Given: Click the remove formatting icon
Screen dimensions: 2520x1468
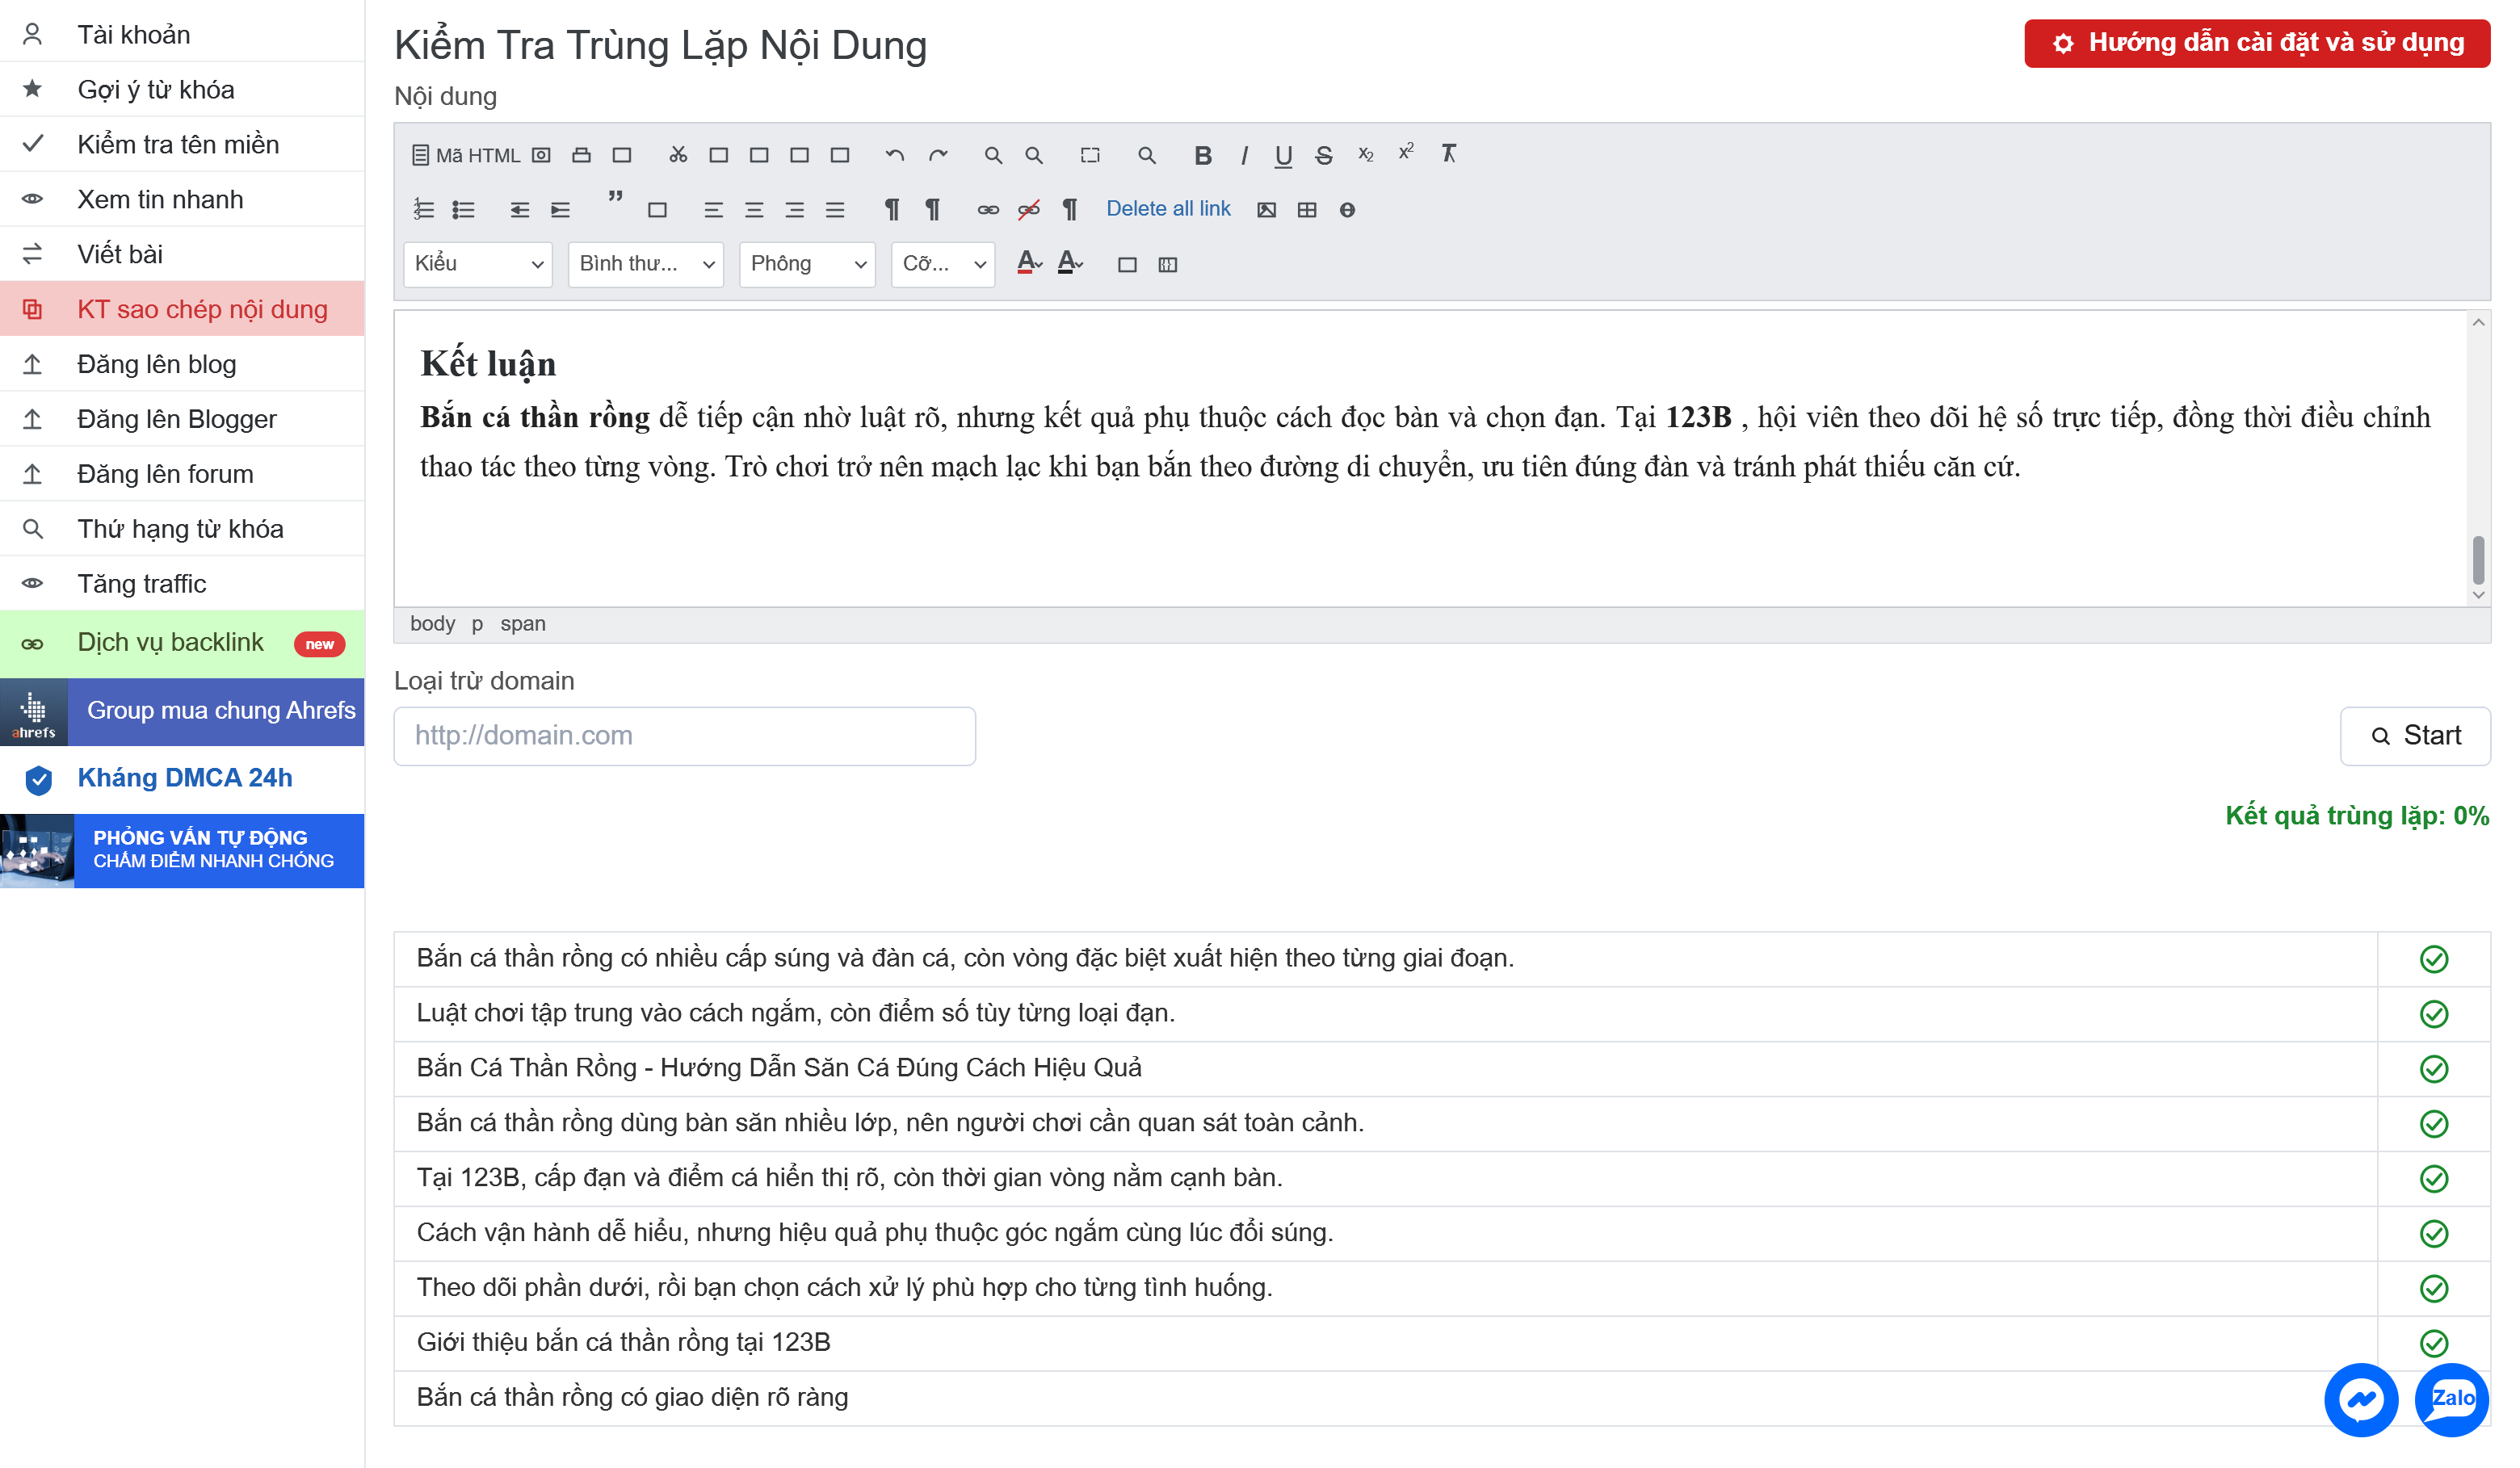Looking at the screenshot, I should click(1448, 153).
